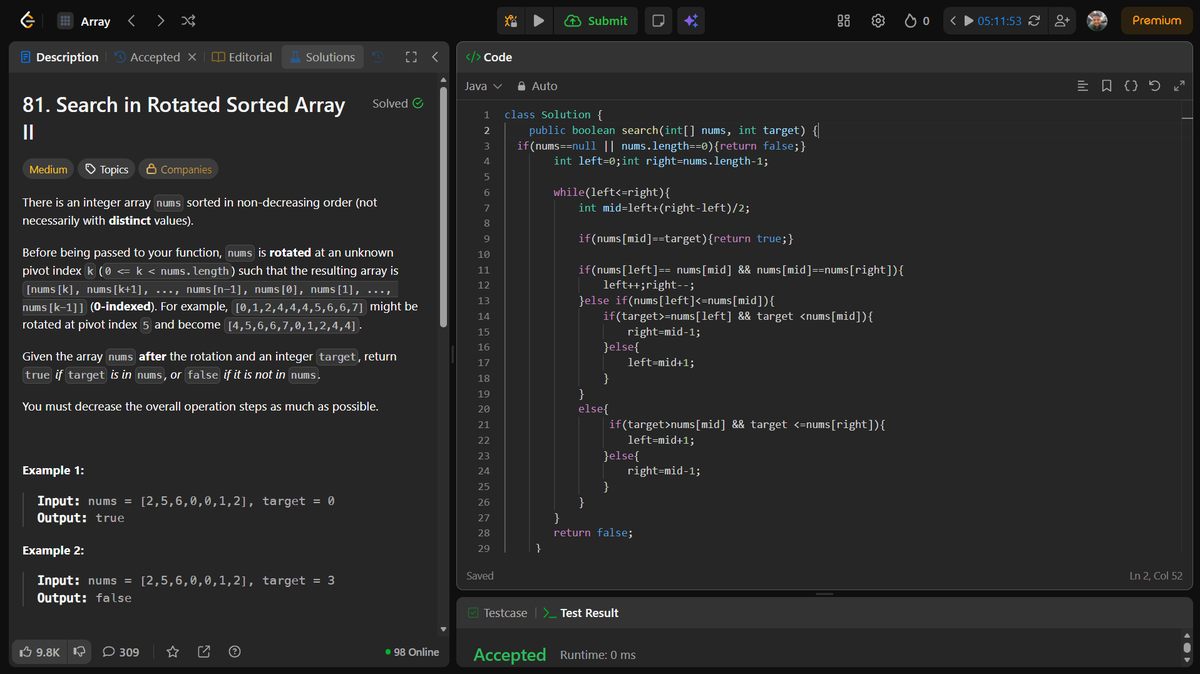Click the streak flame counter
The width and height of the screenshot is (1200, 674).
tap(917, 21)
